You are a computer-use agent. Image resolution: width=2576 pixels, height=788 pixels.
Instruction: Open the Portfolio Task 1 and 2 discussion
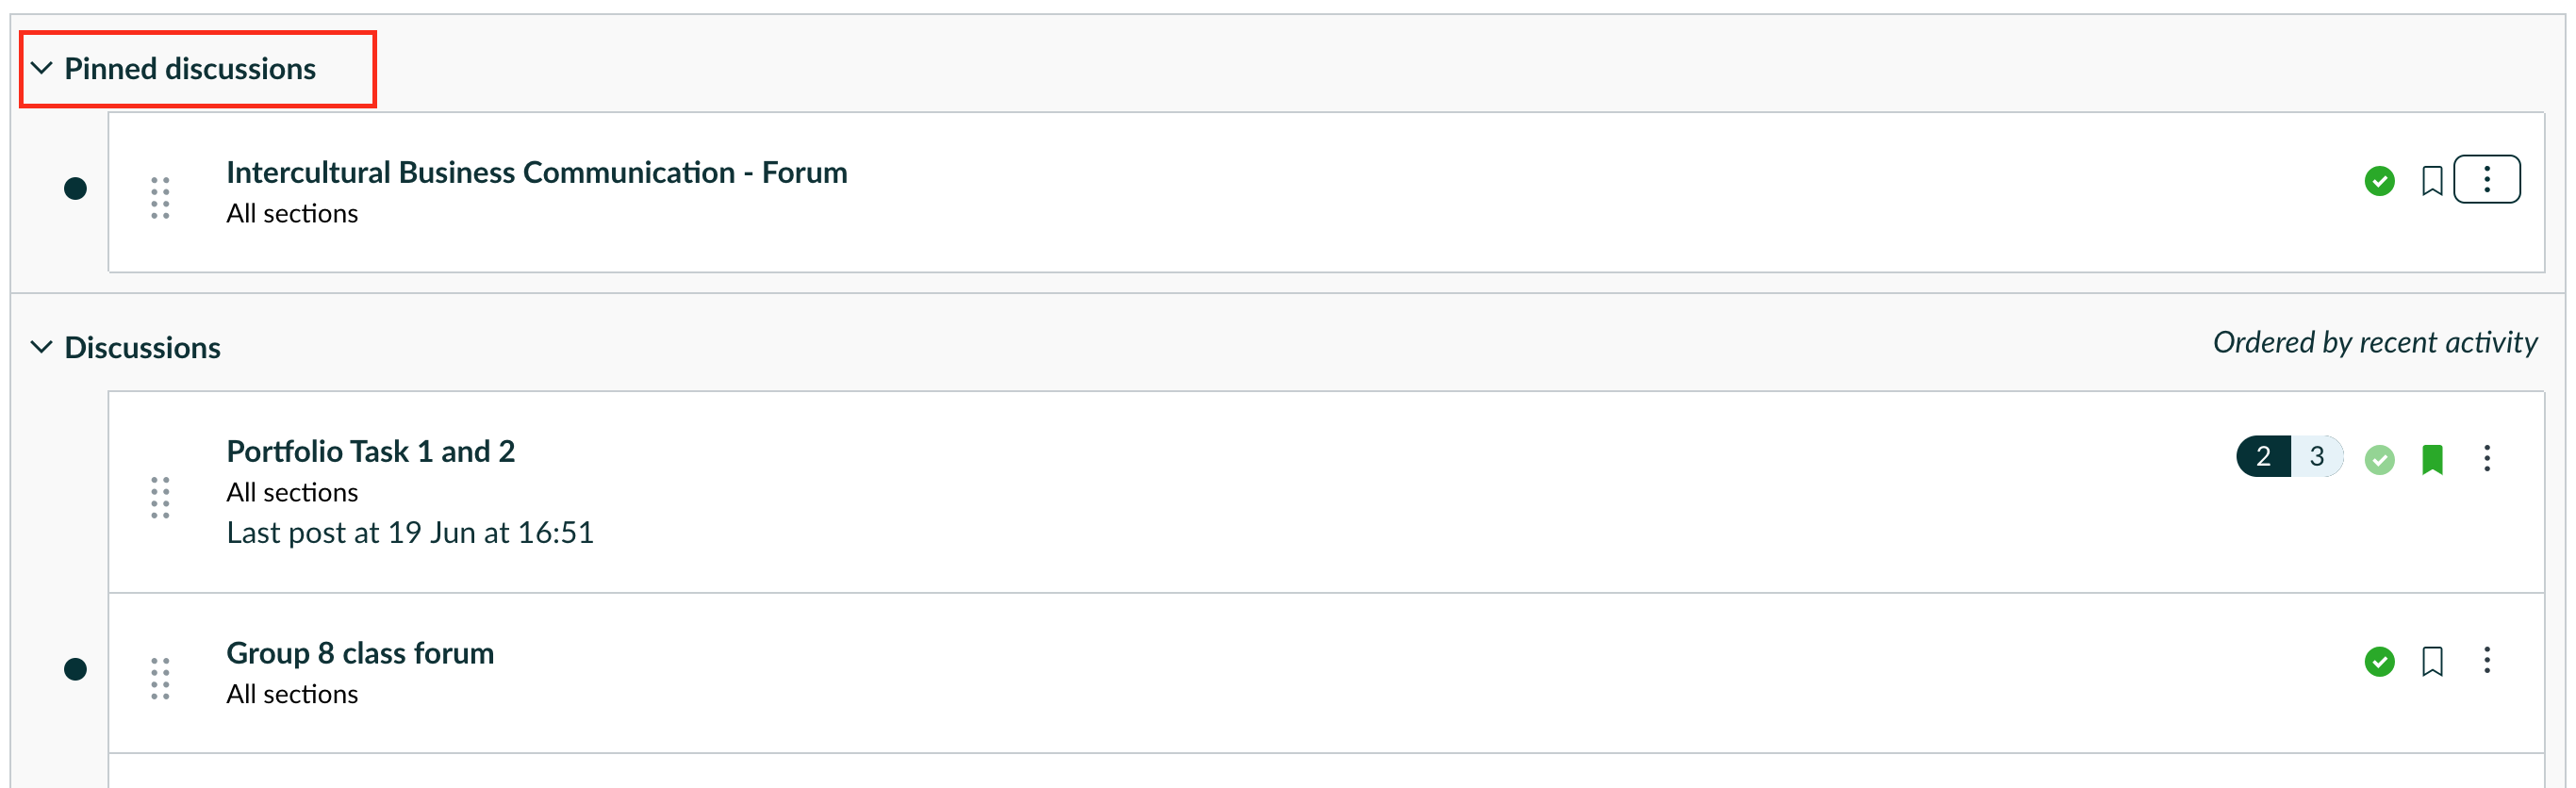(x=370, y=451)
